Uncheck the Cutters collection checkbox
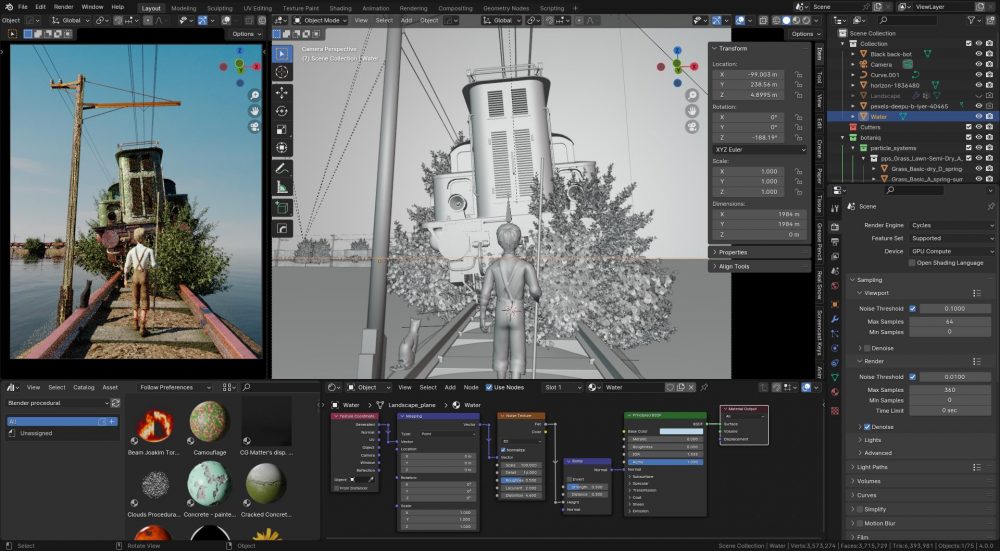This screenshot has width=1000, height=551. pos(969,127)
